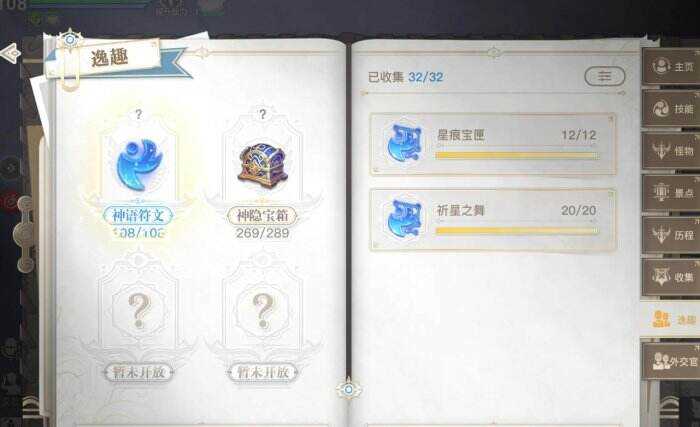Select the 神语符文 blue rune icon
This screenshot has height=427, width=700.
(x=139, y=165)
